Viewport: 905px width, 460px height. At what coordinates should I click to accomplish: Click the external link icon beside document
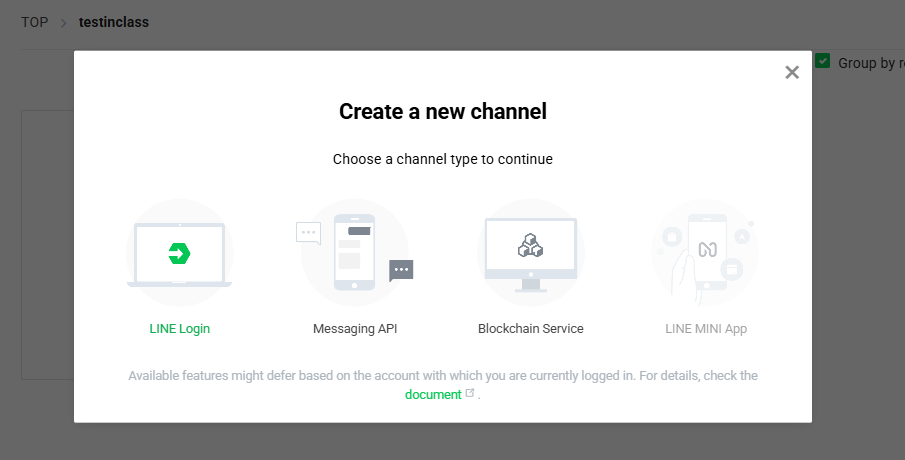pos(470,393)
